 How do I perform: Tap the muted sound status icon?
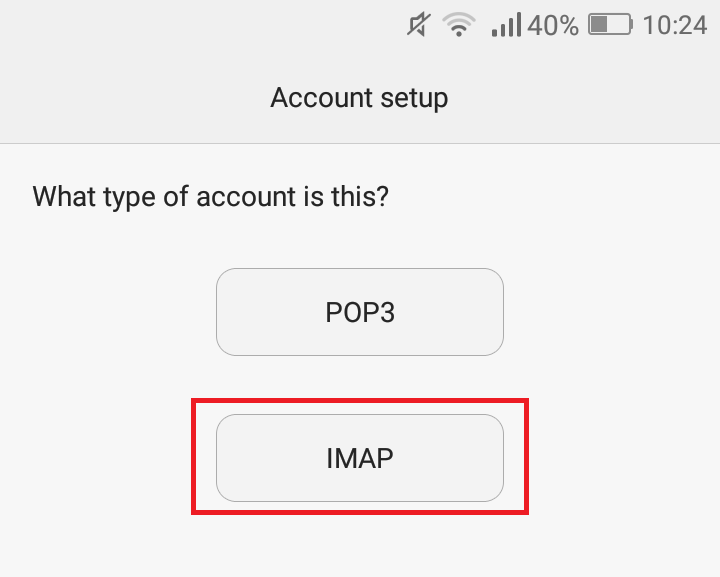pyautogui.click(x=420, y=25)
